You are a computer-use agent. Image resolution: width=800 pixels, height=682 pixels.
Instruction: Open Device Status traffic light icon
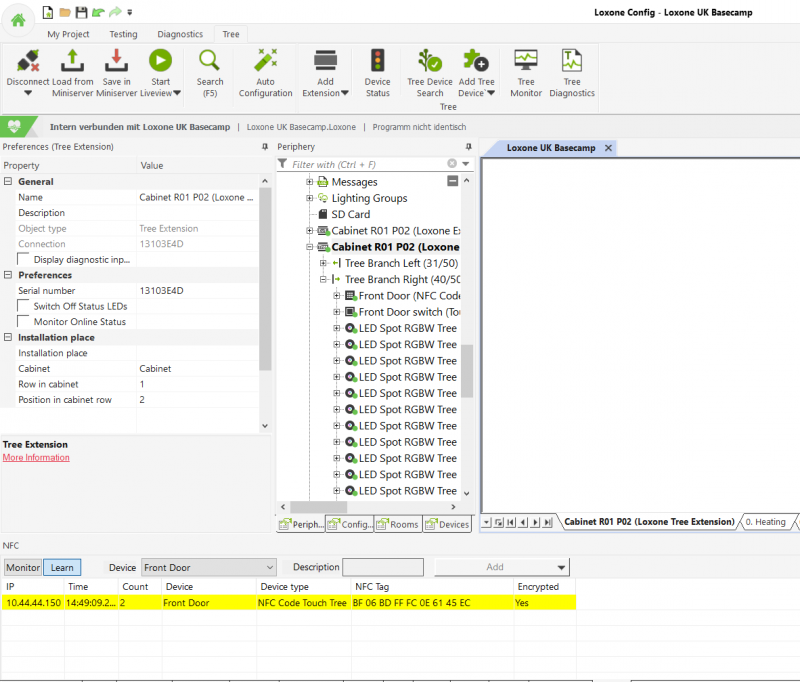[x=377, y=61]
